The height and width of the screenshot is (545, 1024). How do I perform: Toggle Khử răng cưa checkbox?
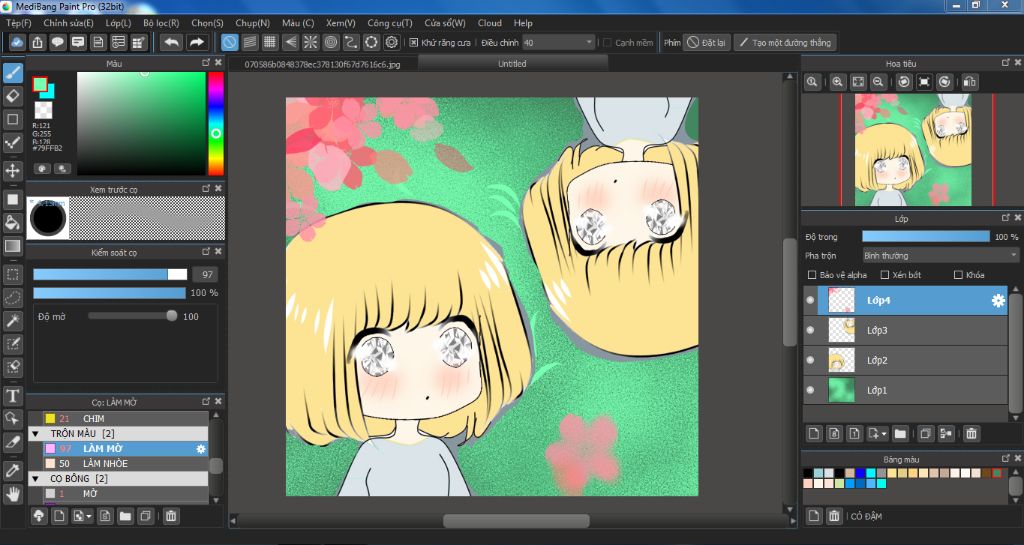point(413,42)
